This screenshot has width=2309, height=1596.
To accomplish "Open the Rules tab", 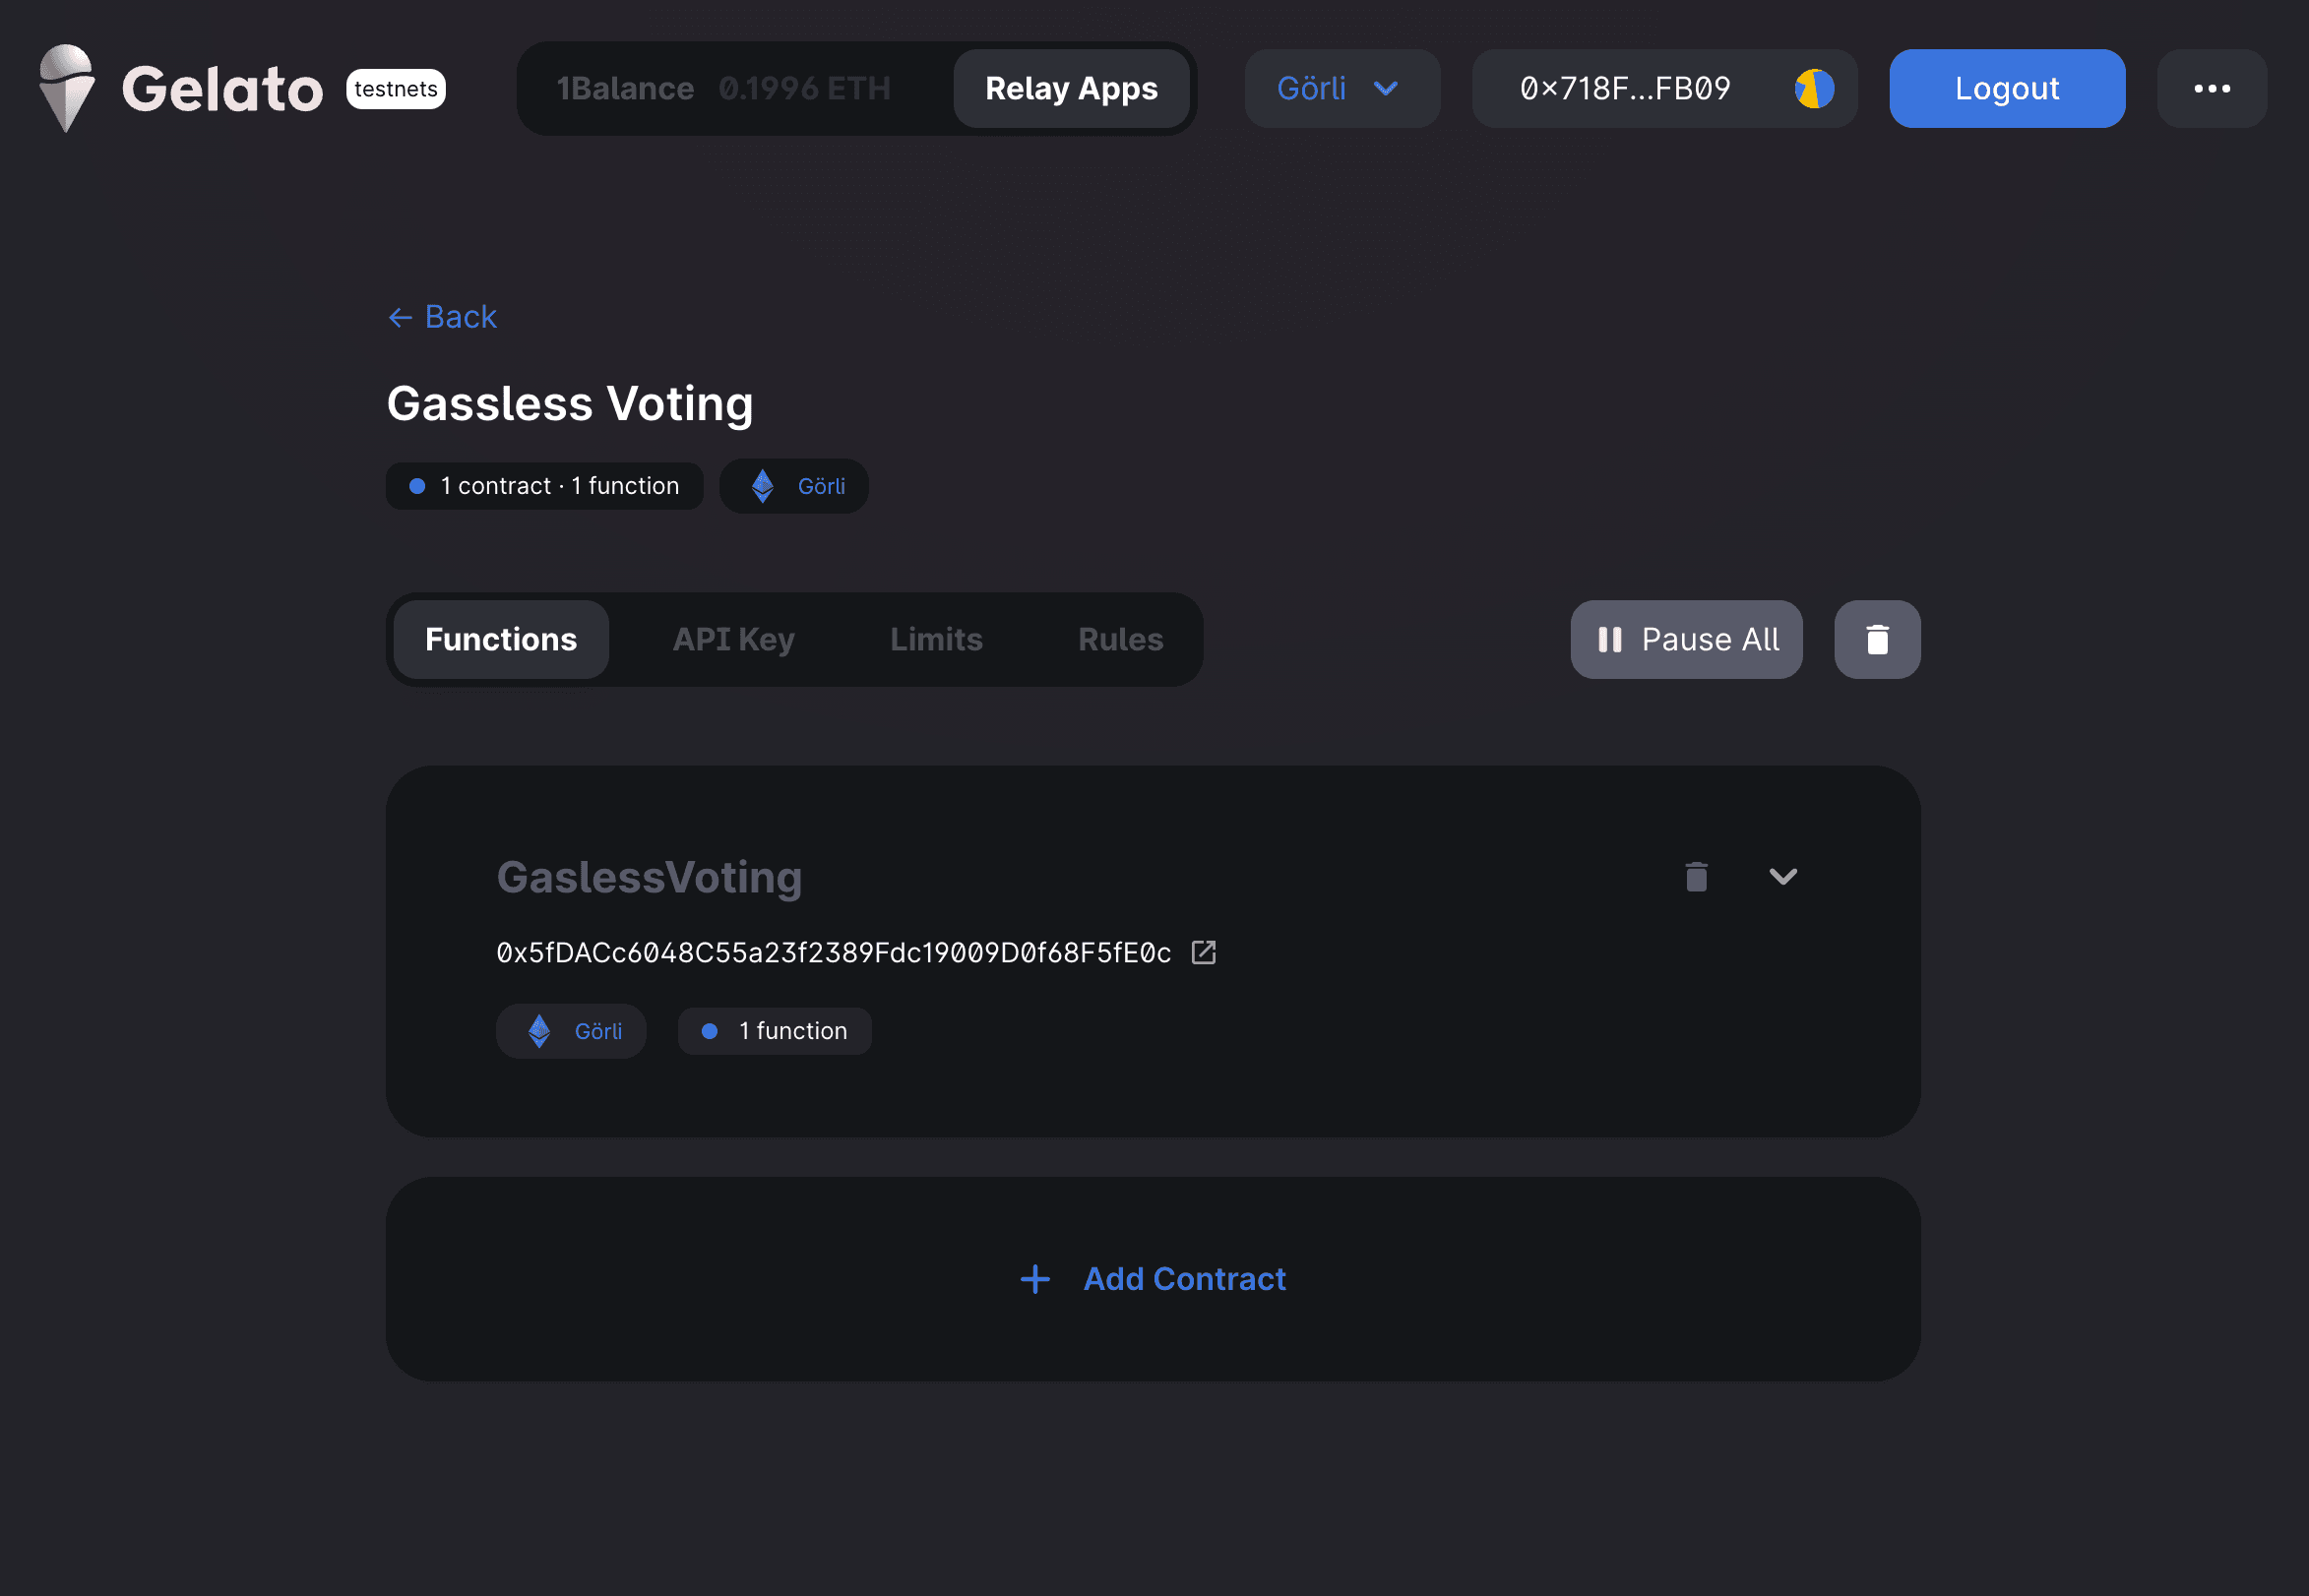I will (x=1120, y=640).
